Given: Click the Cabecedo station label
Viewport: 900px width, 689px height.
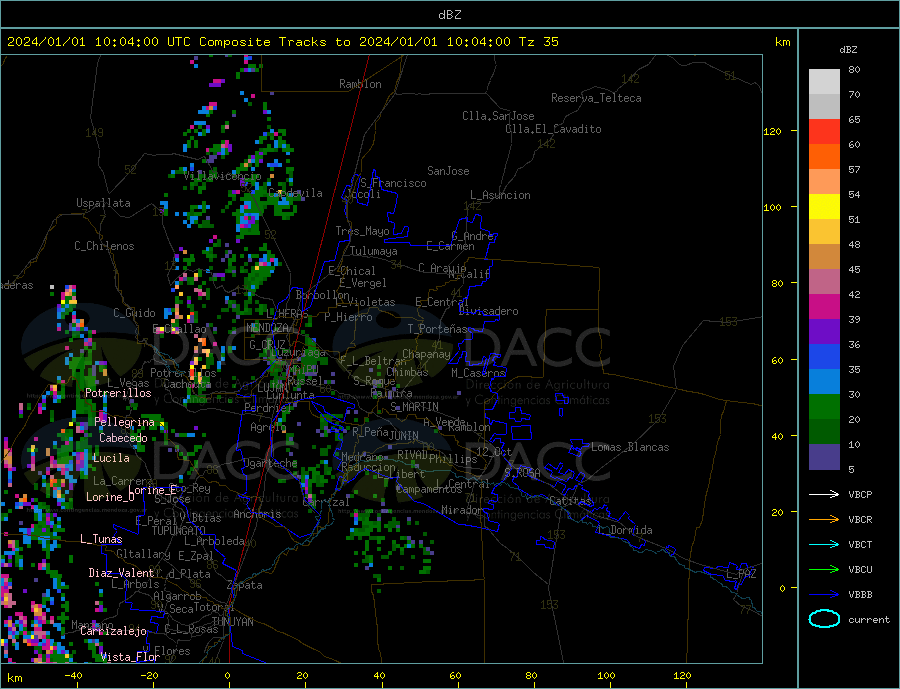Looking at the screenshot, I should (x=123, y=438).
